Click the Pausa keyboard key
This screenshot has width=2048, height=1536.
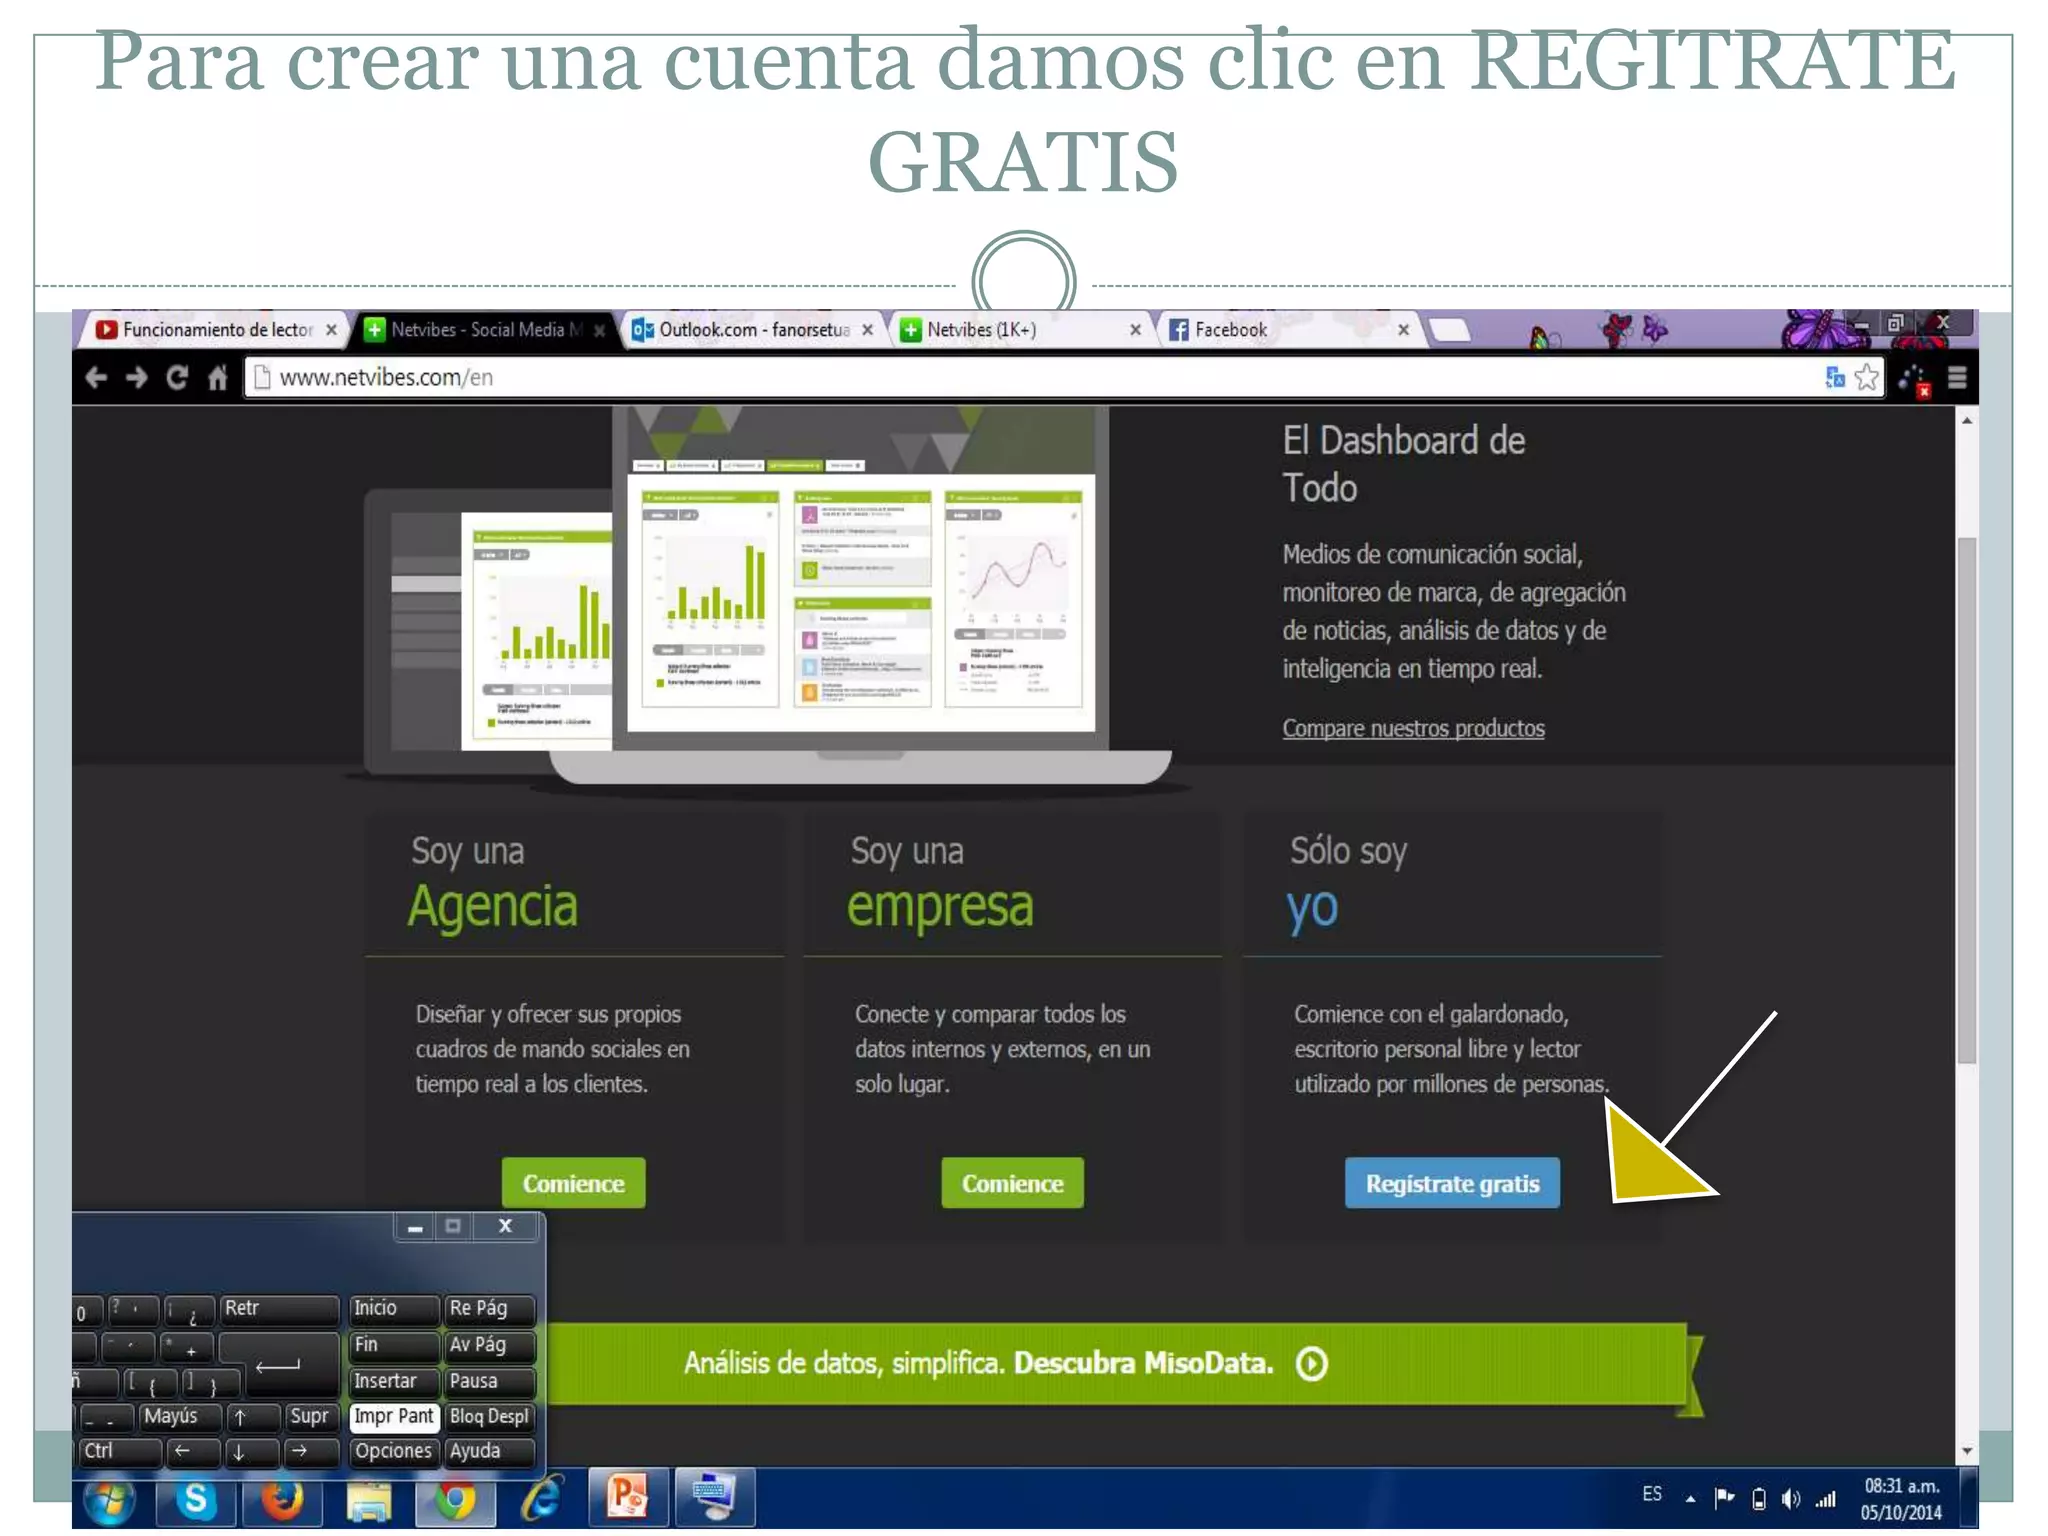click(x=489, y=1381)
